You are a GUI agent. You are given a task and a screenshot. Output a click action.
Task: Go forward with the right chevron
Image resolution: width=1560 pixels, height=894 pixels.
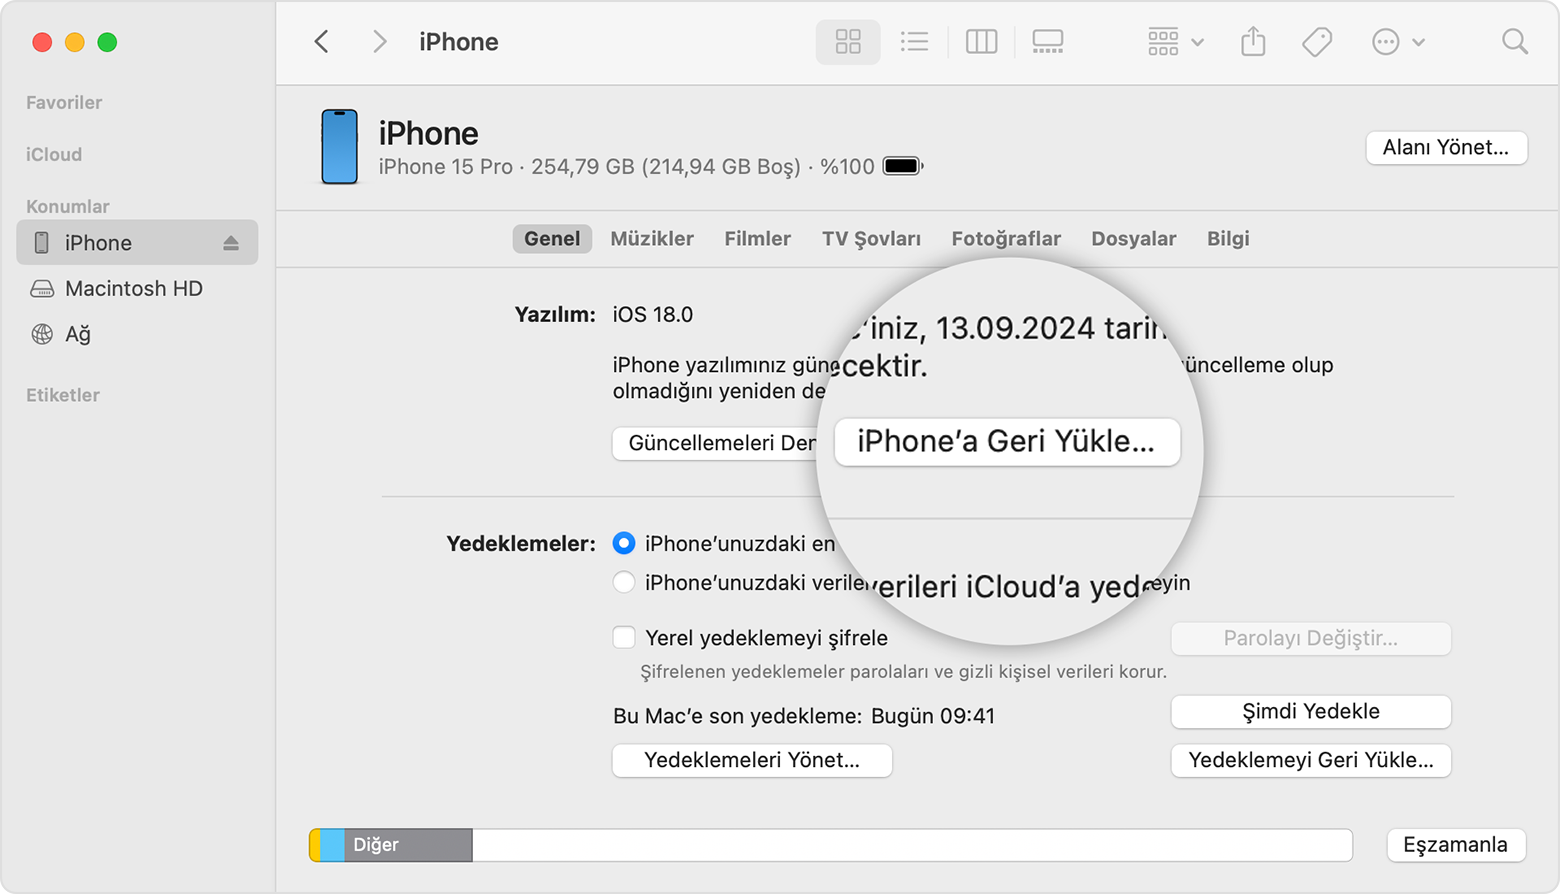point(379,42)
